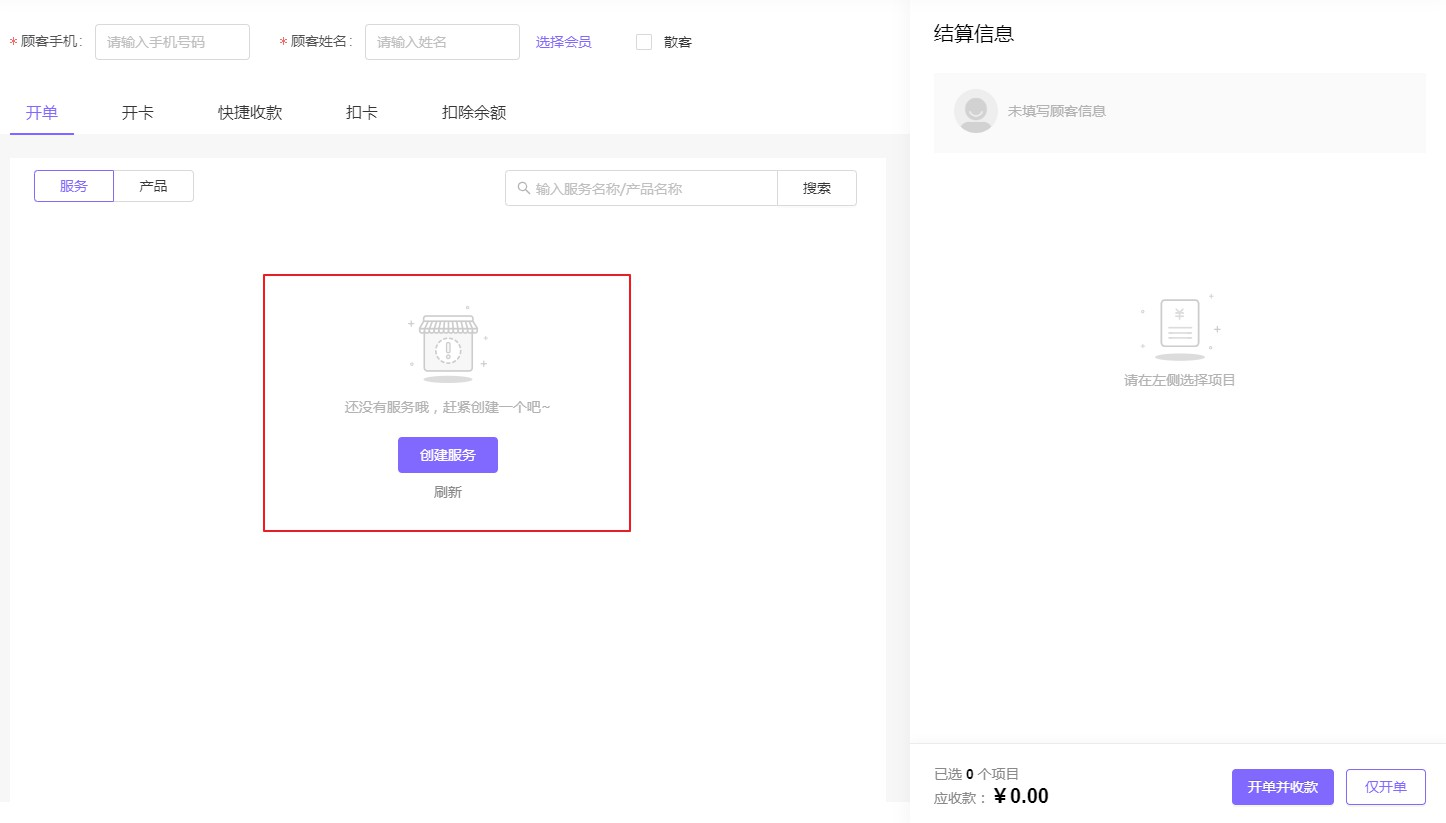Open the 选择会员 member selection link
Viewport: 1446px width, 823px height.
[x=563, y=42]
